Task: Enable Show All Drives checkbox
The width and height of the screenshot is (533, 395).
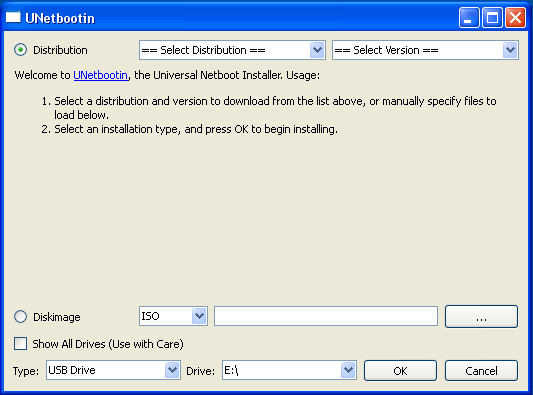Action: 20,344
